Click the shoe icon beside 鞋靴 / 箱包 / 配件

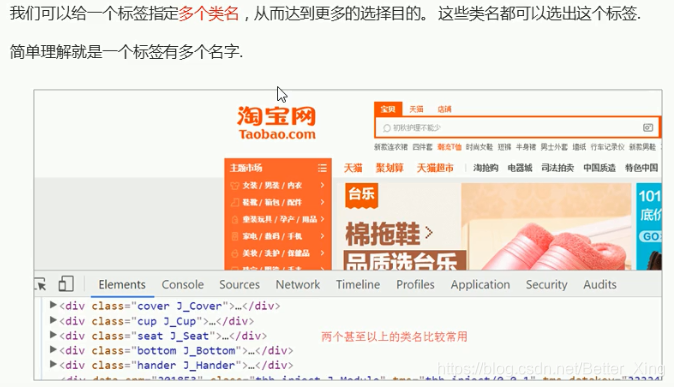(x=235, y=202)
